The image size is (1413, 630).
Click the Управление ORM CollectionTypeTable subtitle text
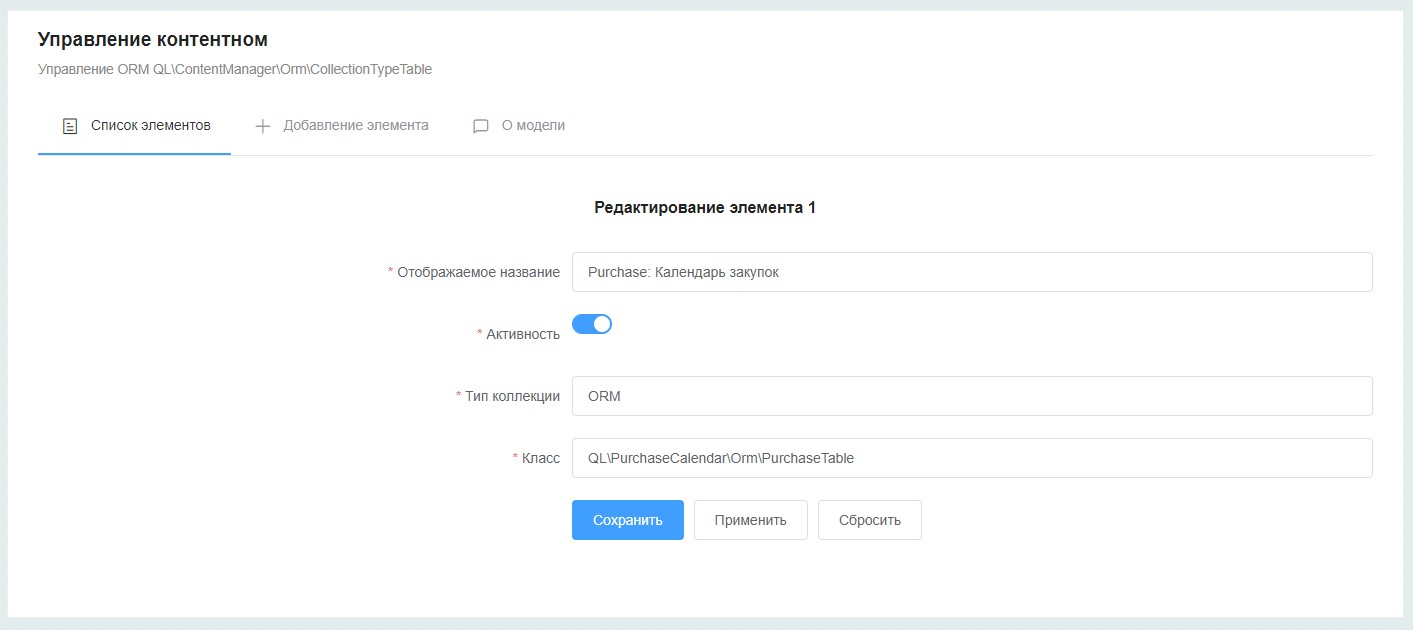pyautogui.click(x=235, y=70)
